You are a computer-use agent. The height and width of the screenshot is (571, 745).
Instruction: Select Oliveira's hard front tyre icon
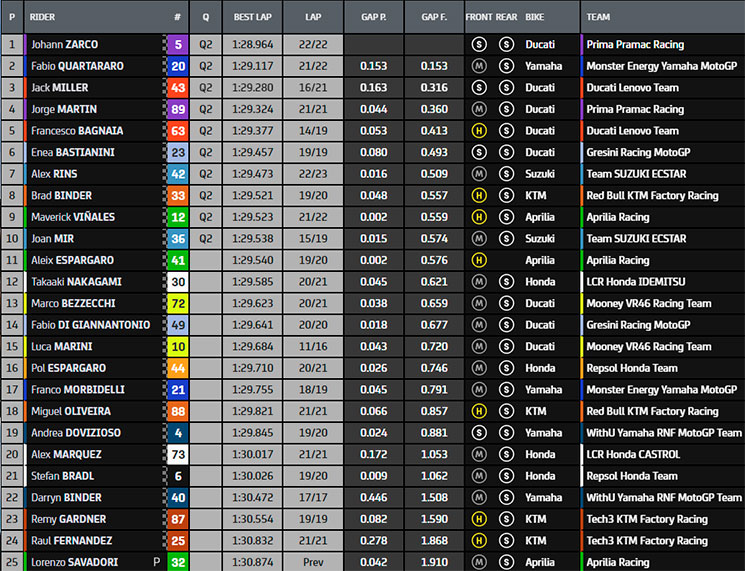pos(479,411)
